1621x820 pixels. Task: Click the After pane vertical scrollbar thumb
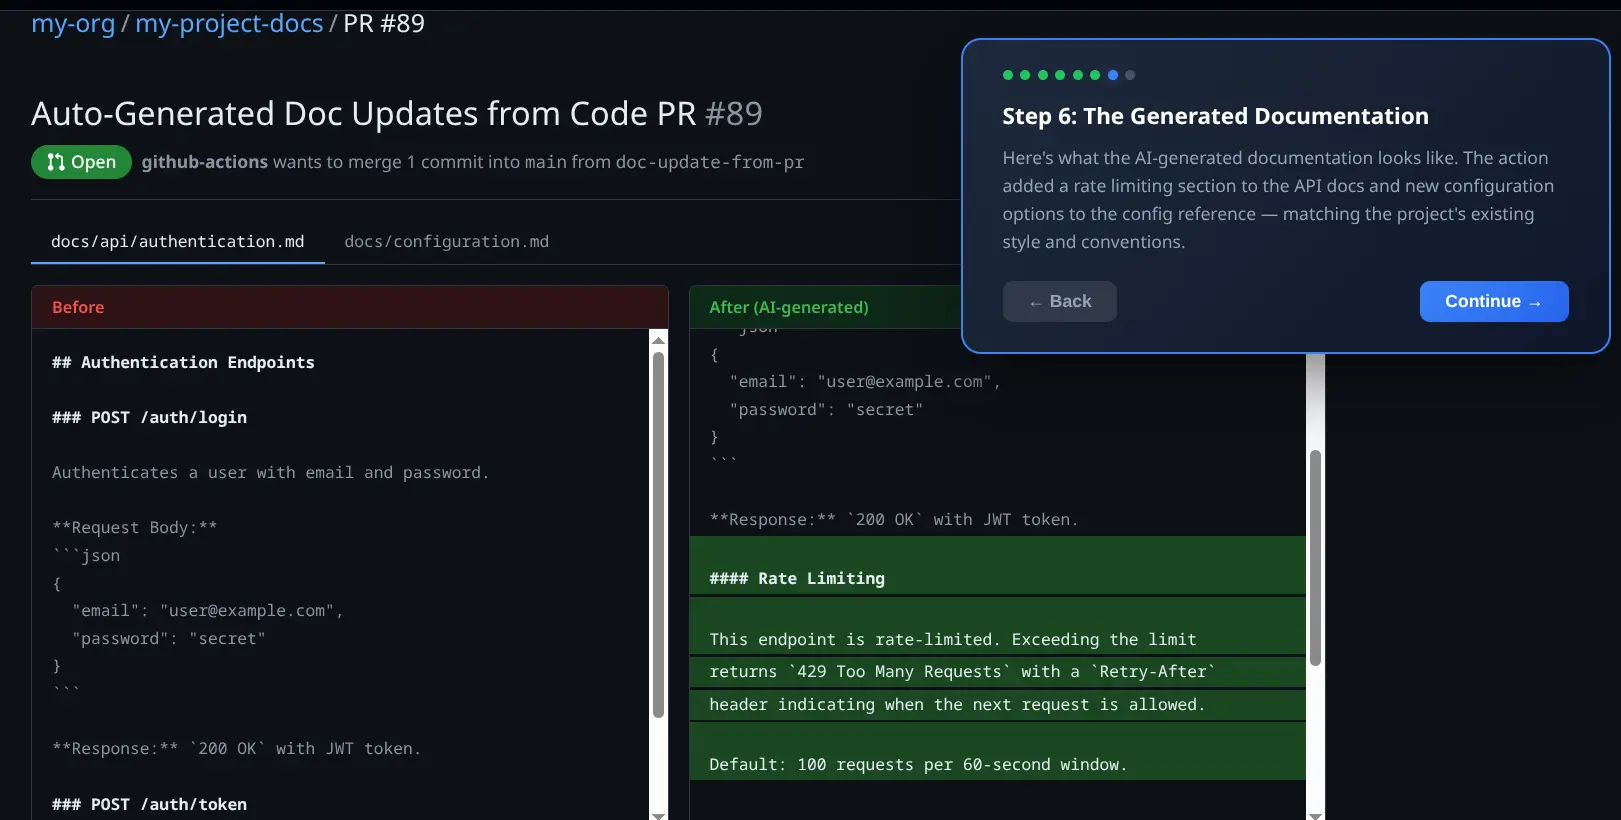[x=1315, y=557]
